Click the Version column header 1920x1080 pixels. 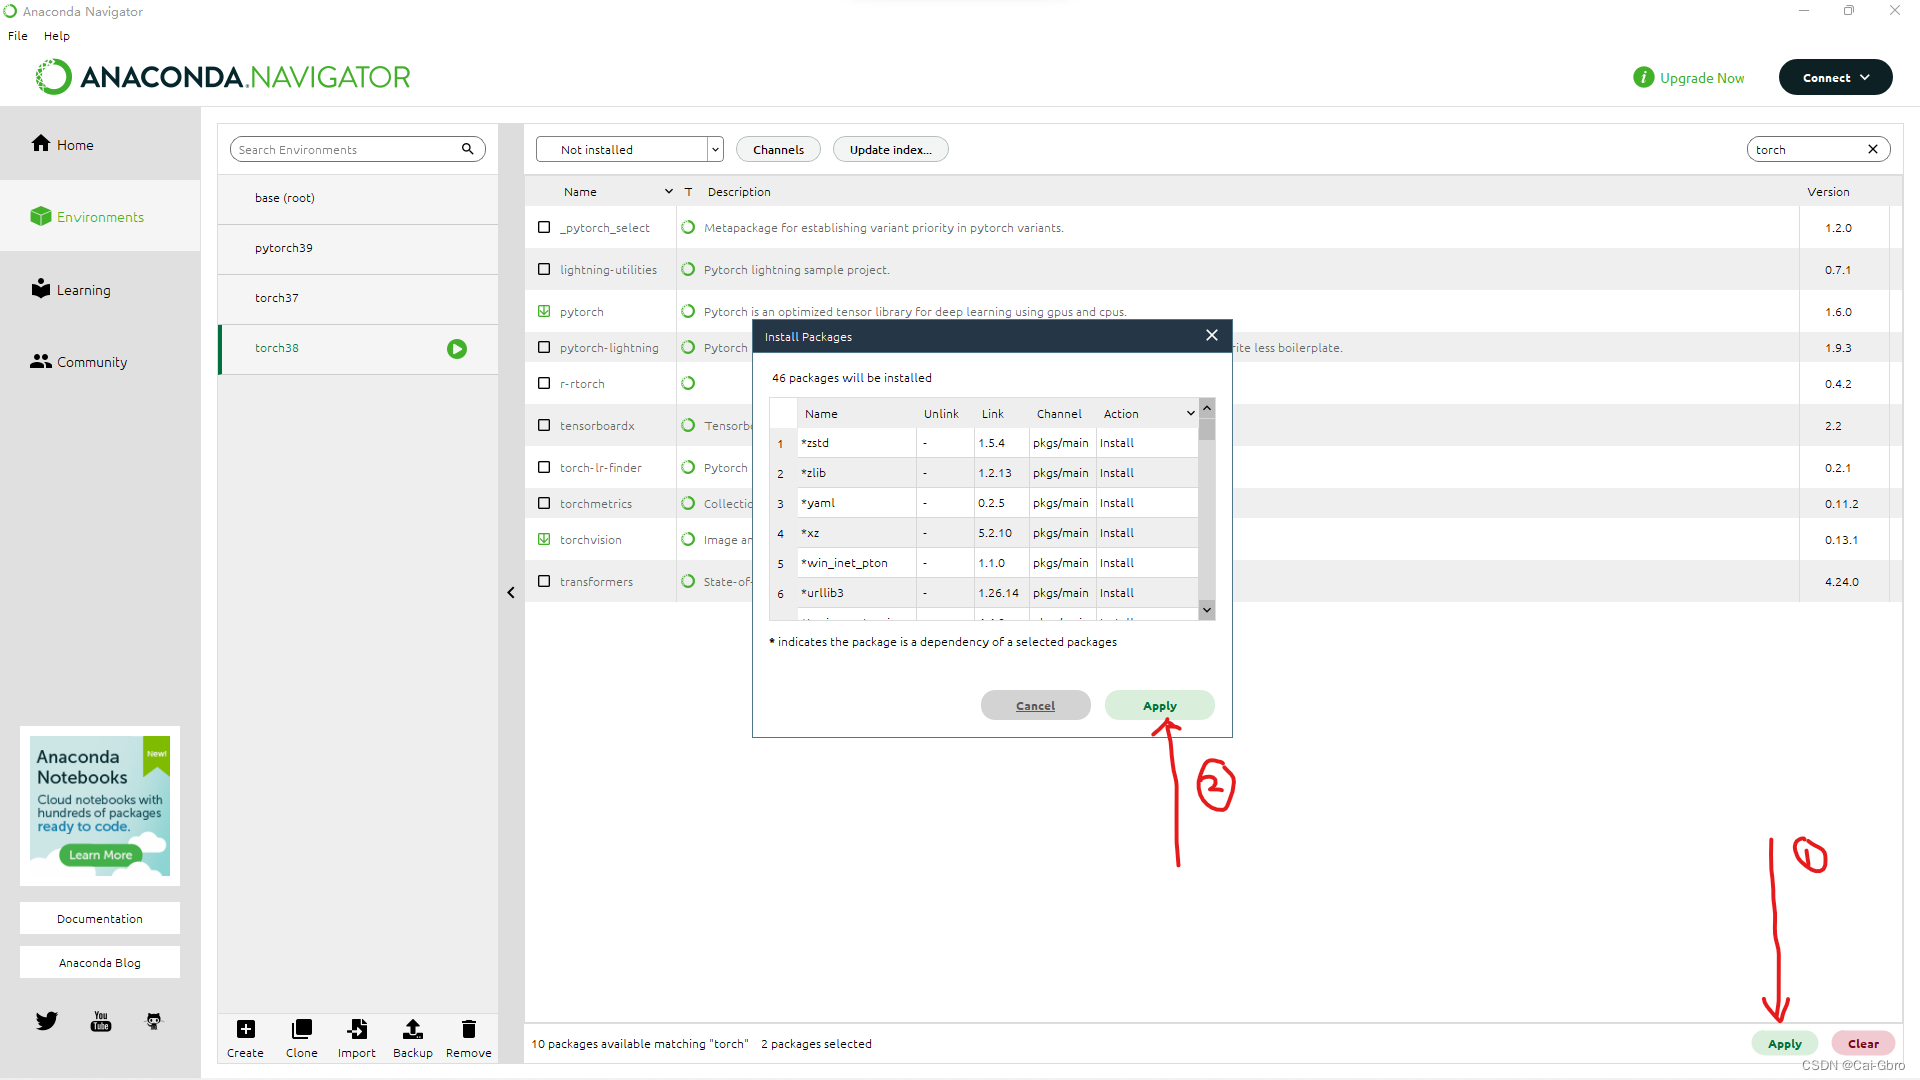coord(1828,191)
